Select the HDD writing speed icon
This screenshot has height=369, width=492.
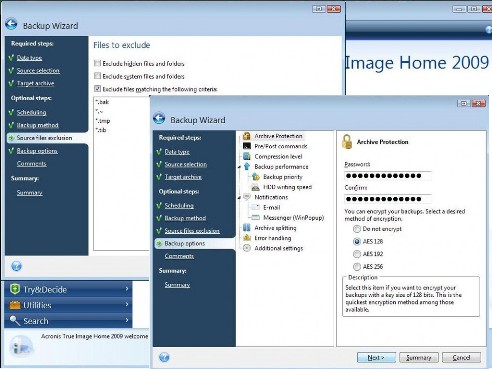256,187
